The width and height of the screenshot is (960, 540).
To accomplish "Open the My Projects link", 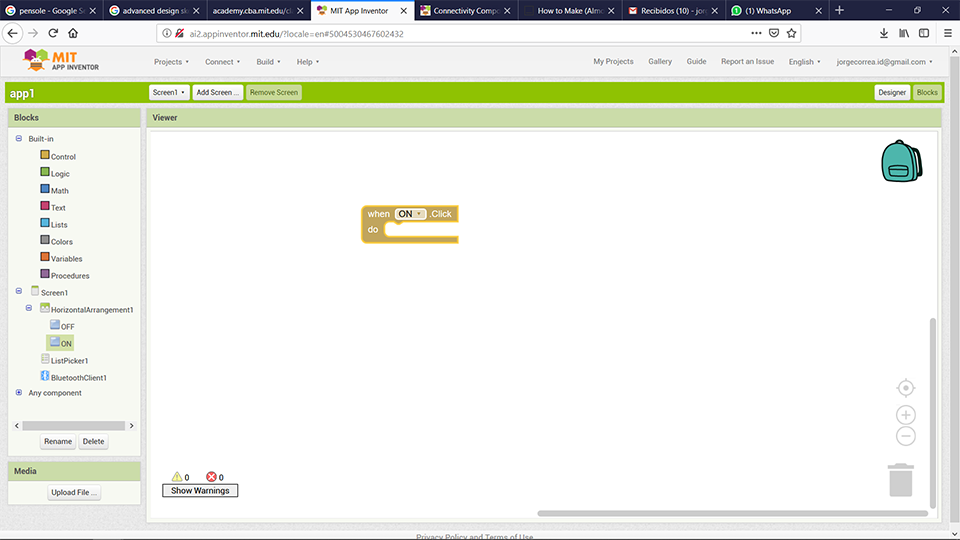I will (x=613, y=61).
